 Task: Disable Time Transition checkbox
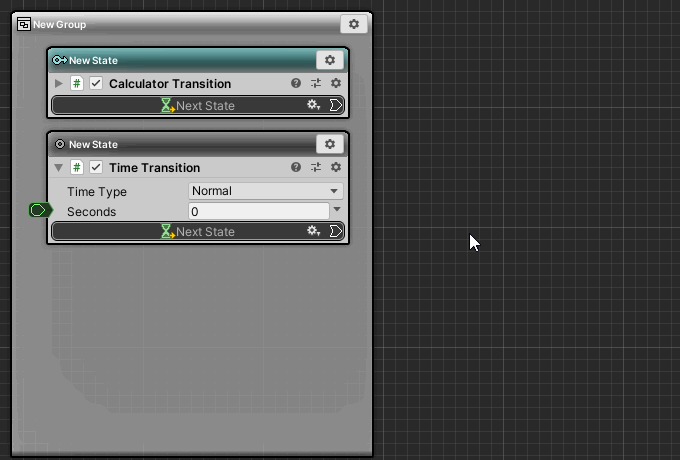click(x=96, y=168)
